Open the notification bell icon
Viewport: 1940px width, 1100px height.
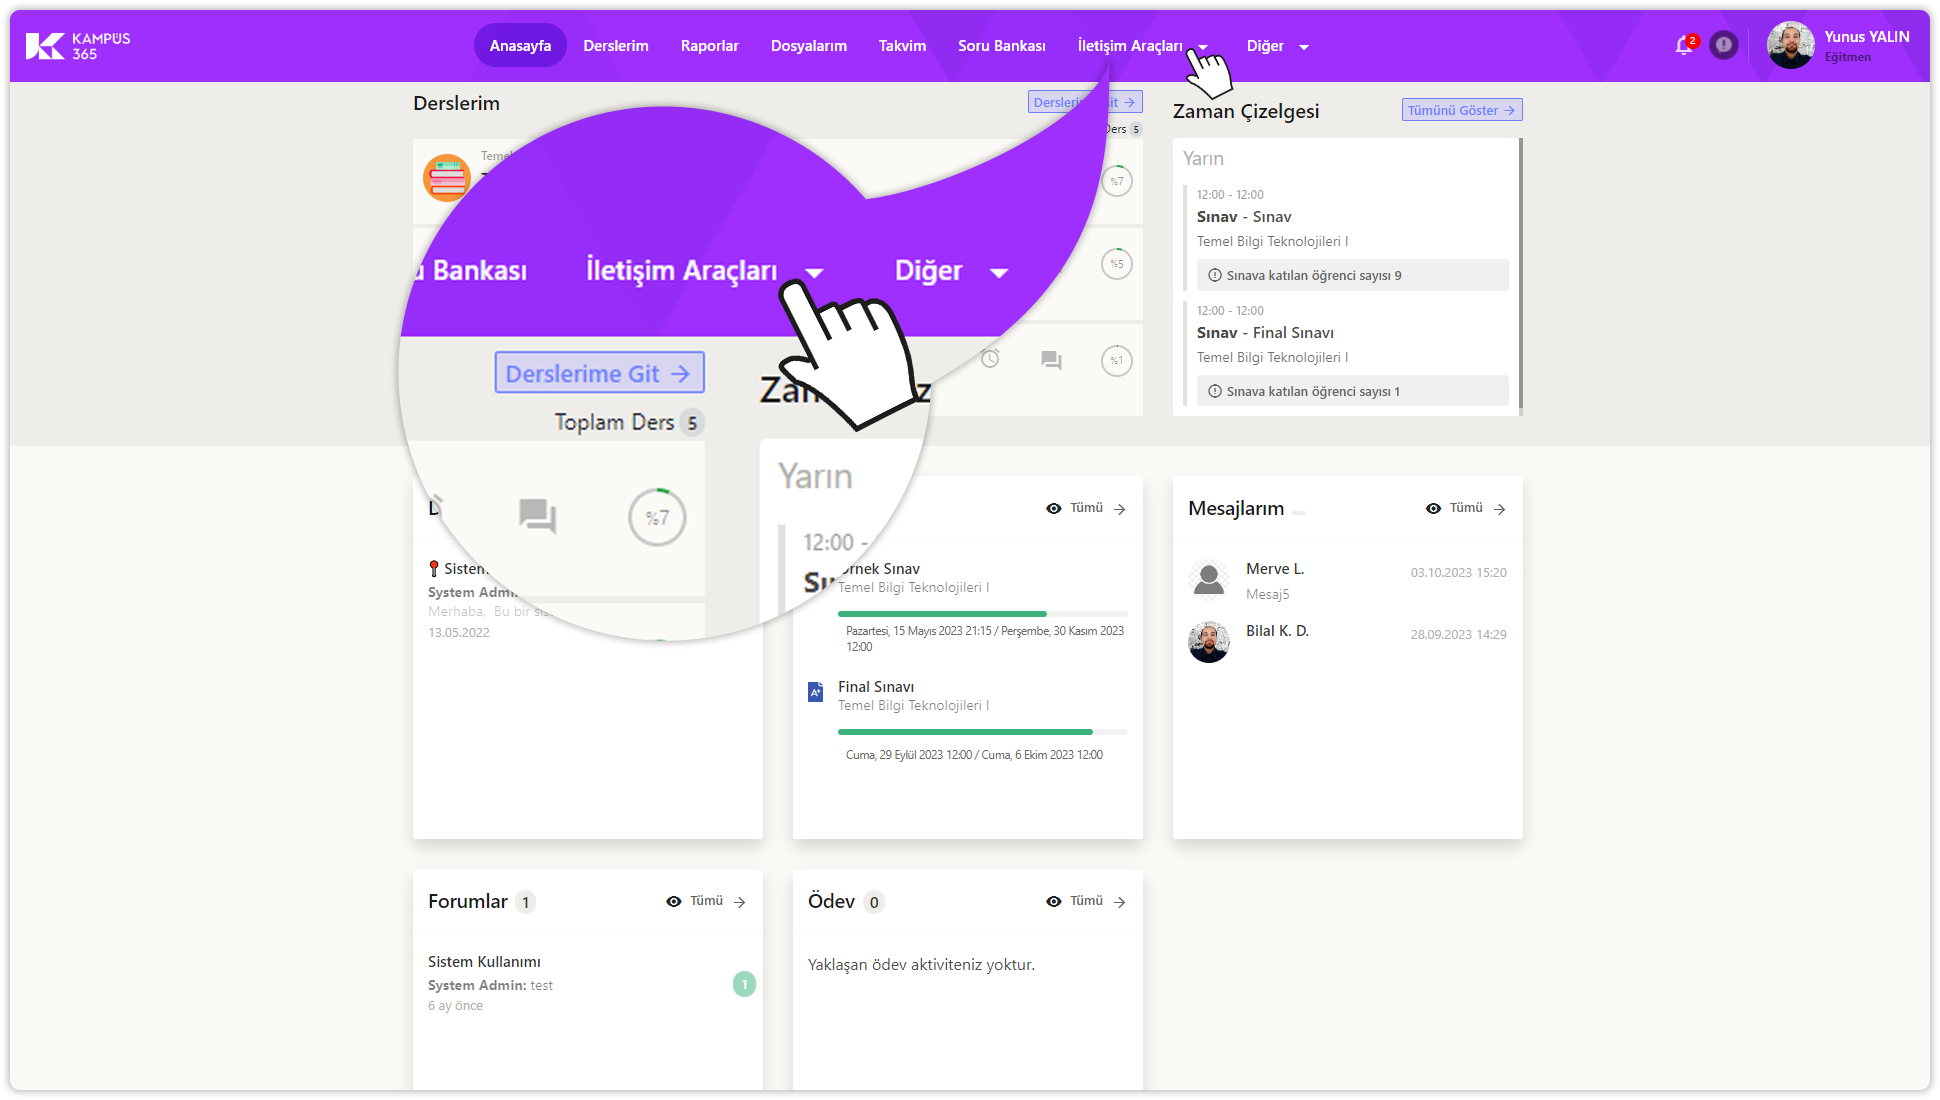(1683, 46)
